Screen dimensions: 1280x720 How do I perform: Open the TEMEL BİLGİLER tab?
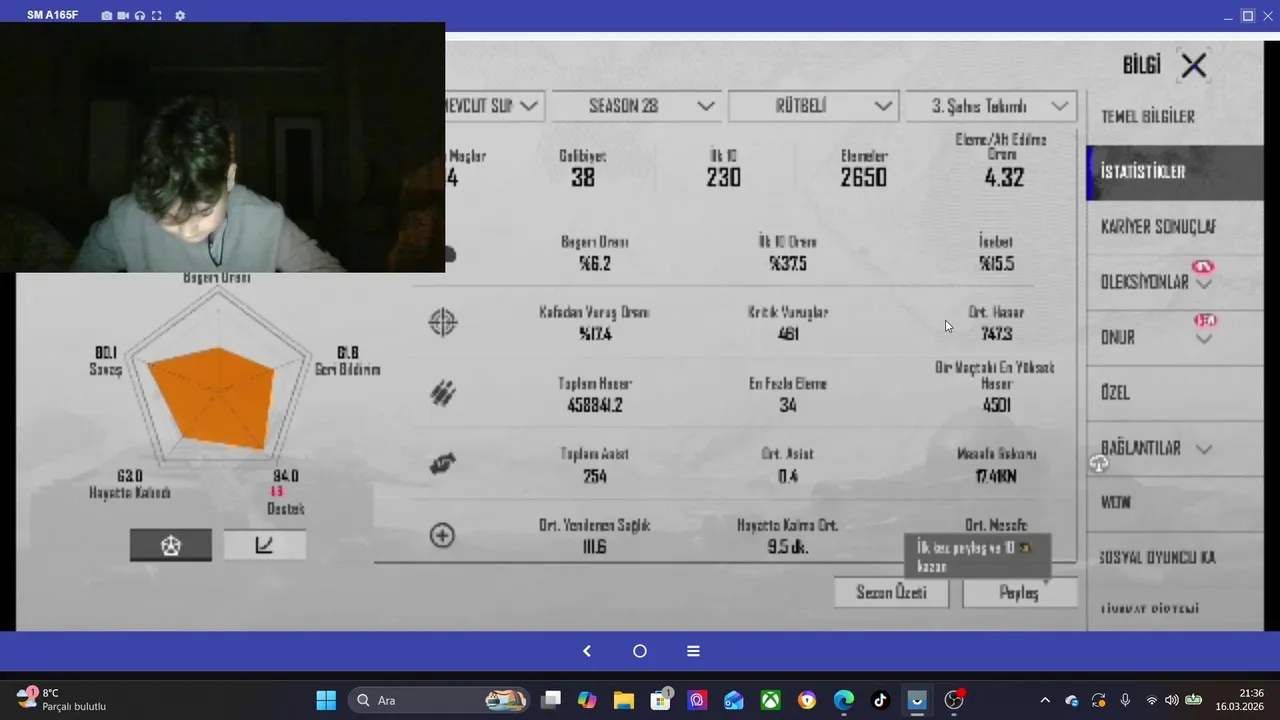1174,117
